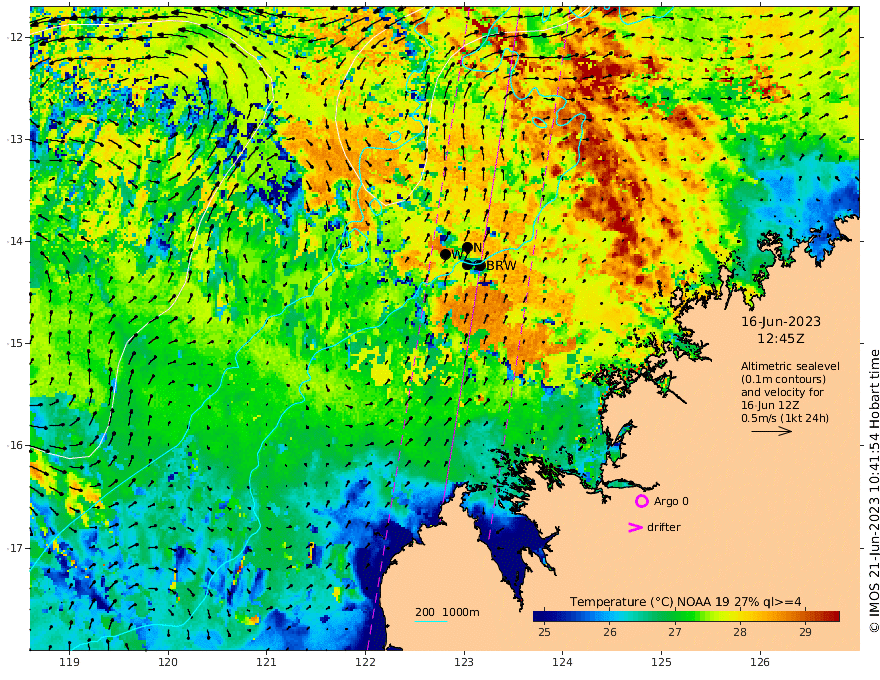
Task: Click the dark blue end of the temperature color bar
Action: 540,616
